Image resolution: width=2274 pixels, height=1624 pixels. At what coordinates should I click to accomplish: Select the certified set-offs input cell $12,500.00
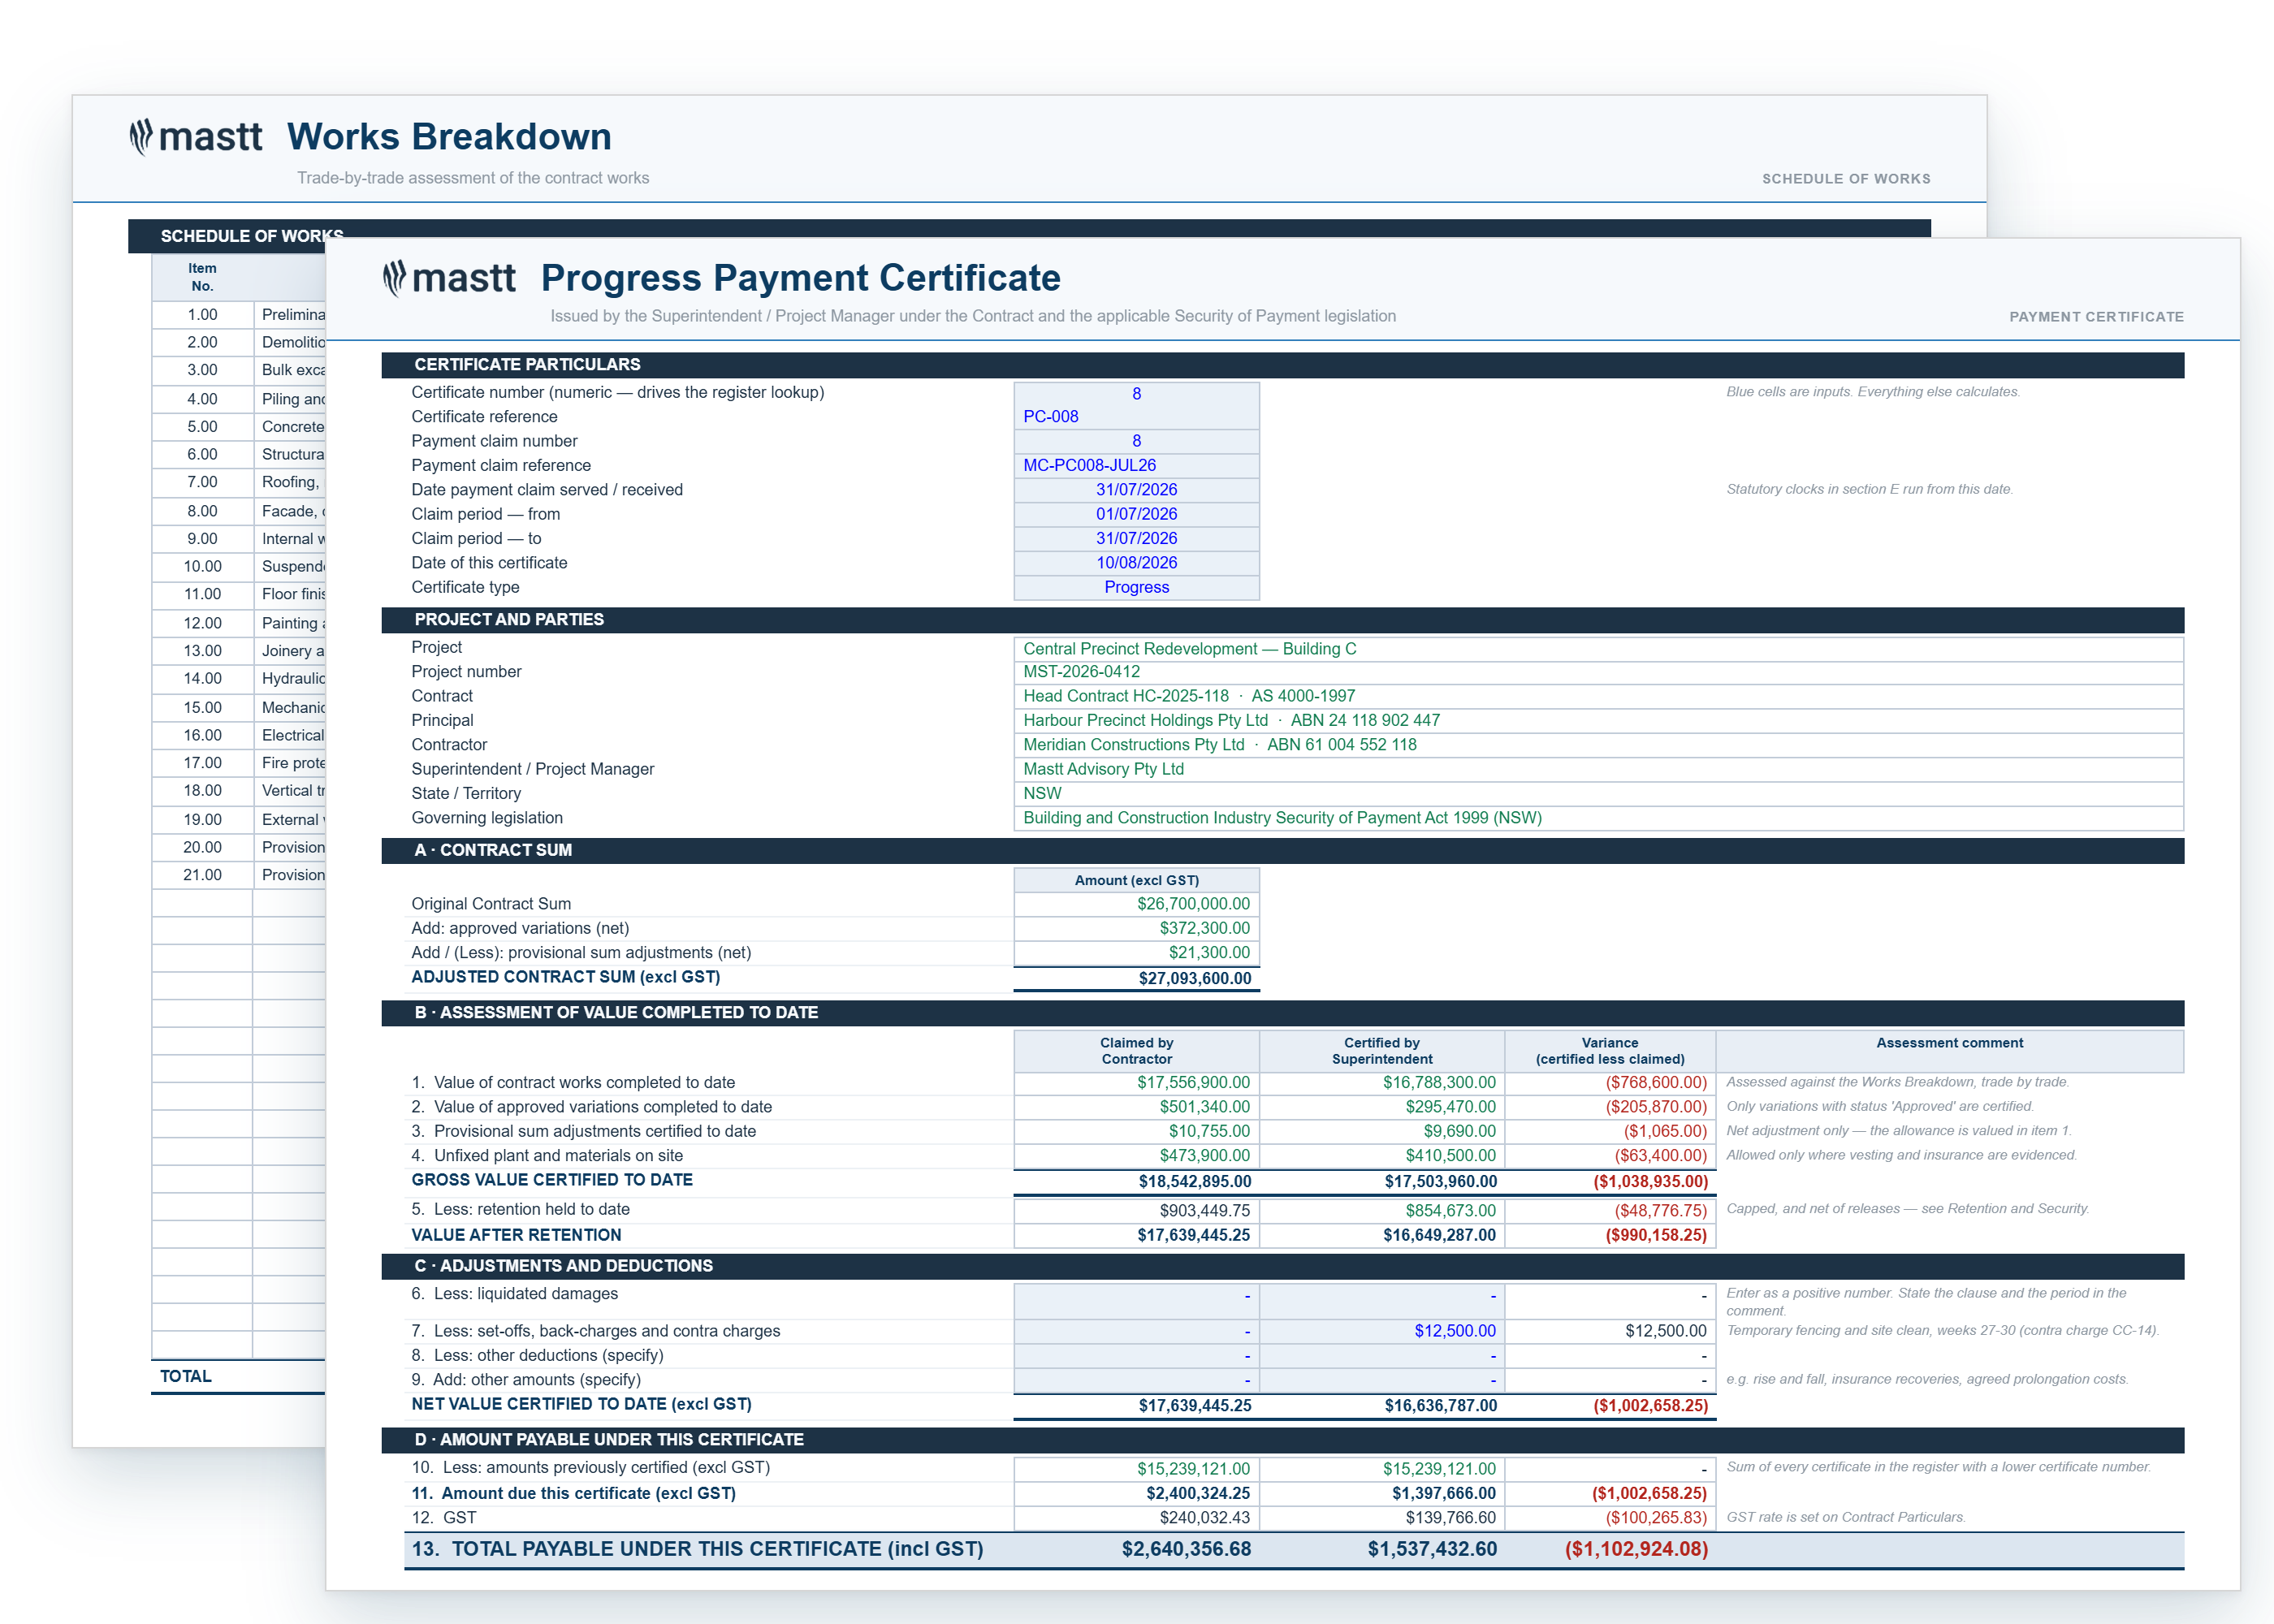pos(1382,1331)
